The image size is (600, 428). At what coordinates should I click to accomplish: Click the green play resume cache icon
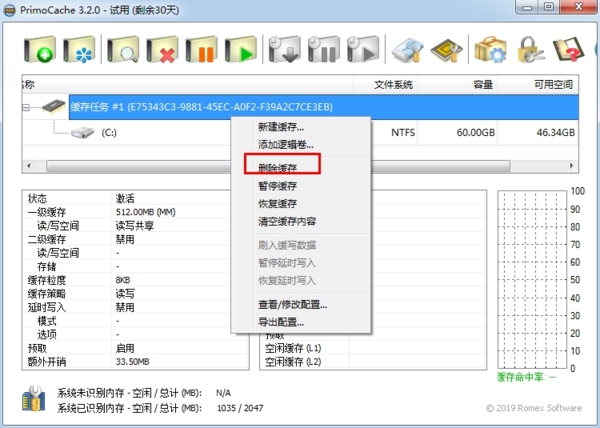241,49
